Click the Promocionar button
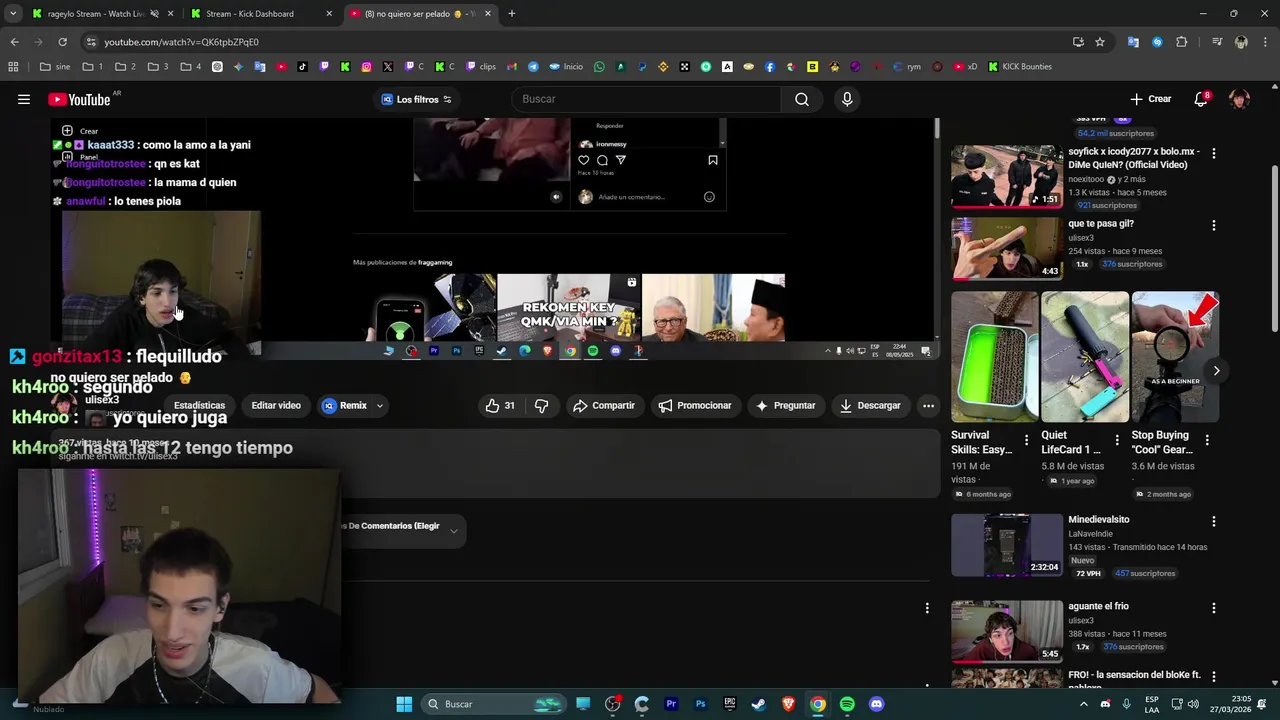Image resolution: width=1280 pixels, height=720 pixels. point(695,405)
